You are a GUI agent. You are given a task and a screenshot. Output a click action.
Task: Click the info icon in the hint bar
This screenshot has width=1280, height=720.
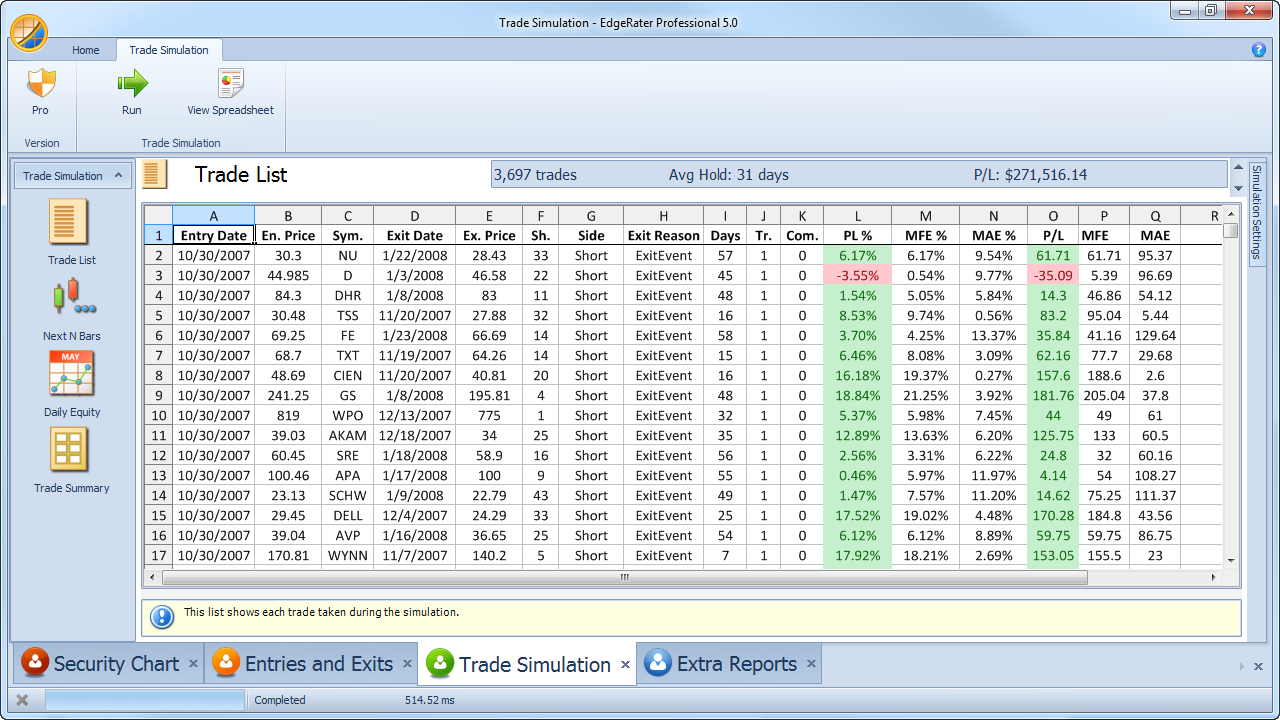pos(162,617)
